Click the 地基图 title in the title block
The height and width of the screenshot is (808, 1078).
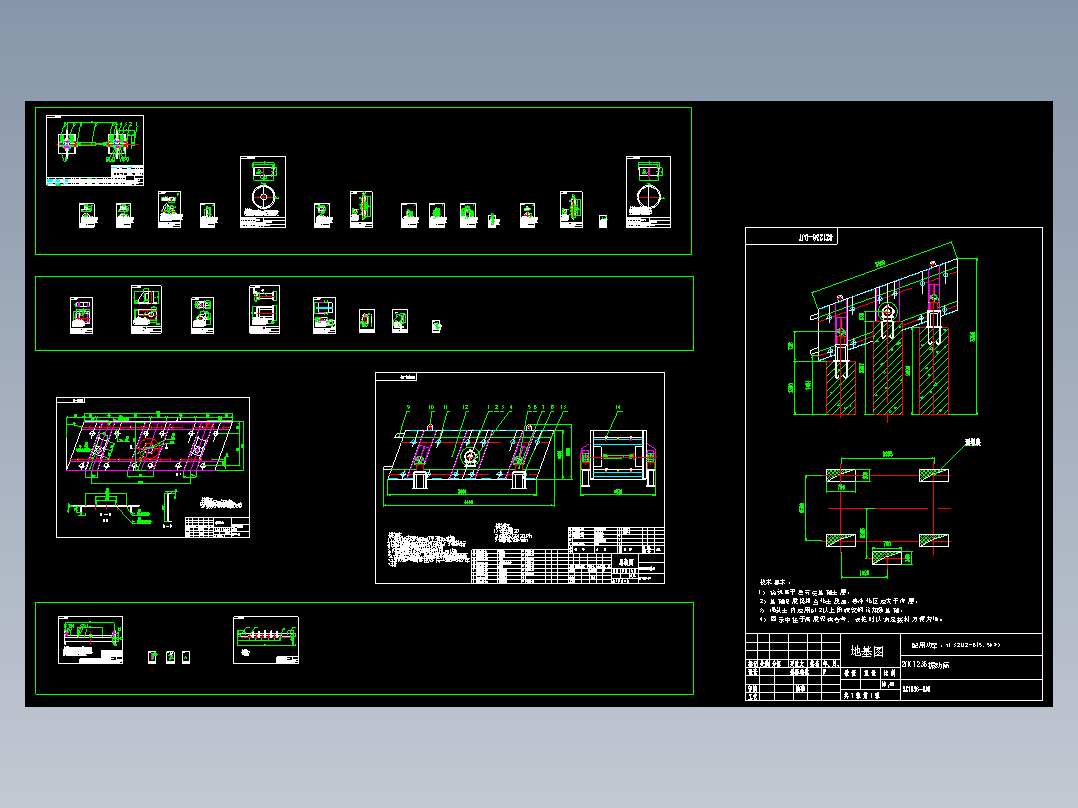(x=867, y=651)
